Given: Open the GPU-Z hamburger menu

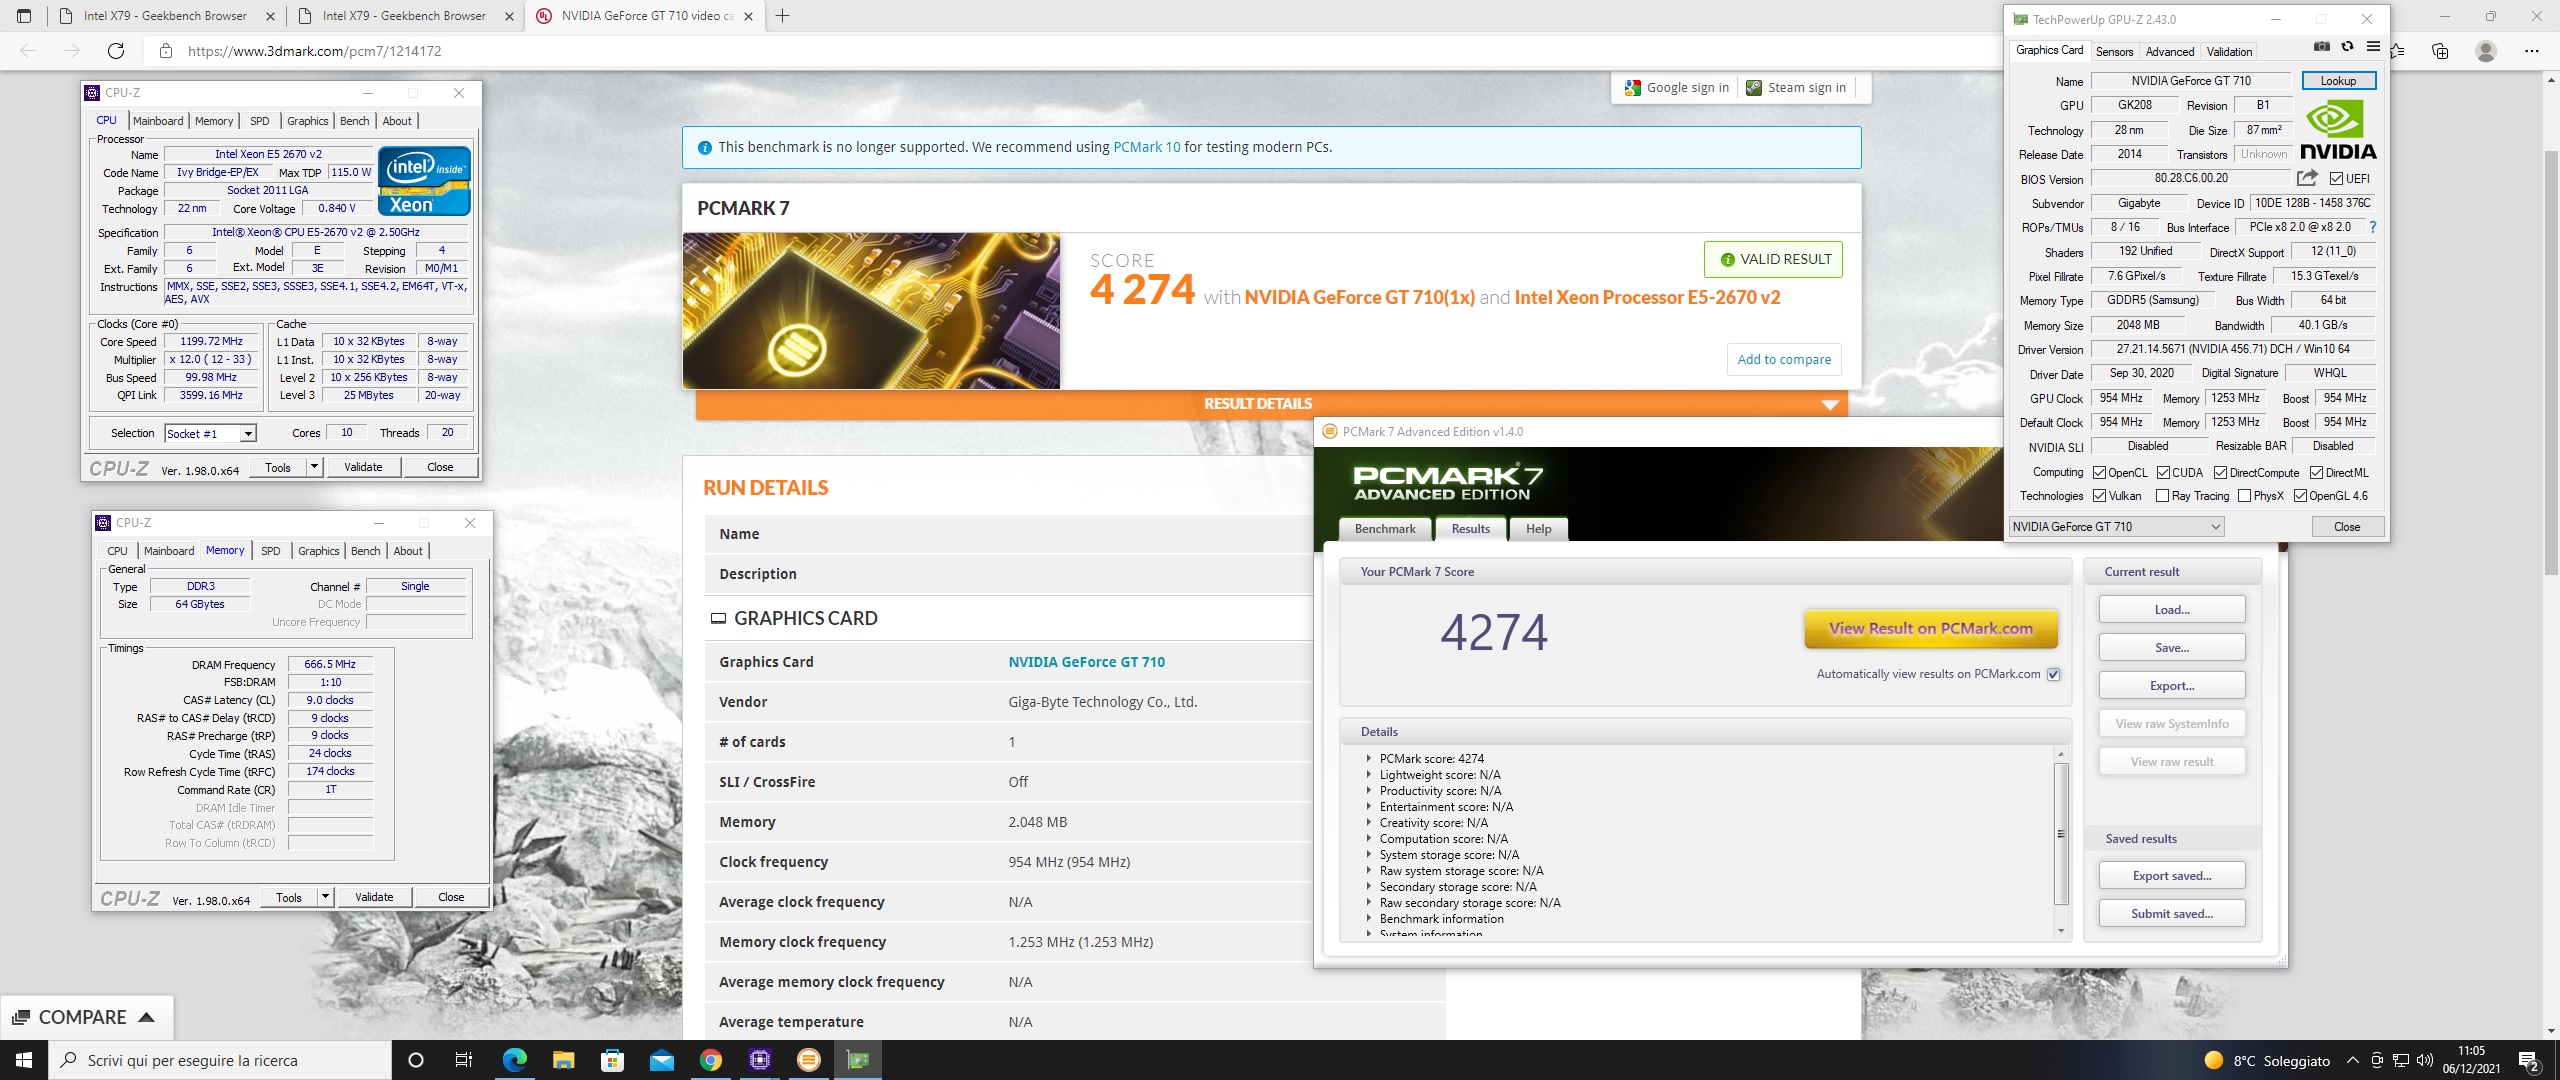Looking at the screenshot, I should coord(2373,47).
